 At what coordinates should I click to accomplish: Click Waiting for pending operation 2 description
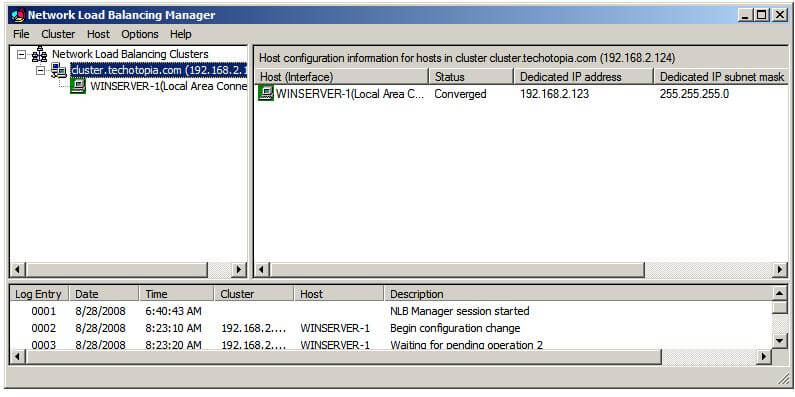(466, 345)
